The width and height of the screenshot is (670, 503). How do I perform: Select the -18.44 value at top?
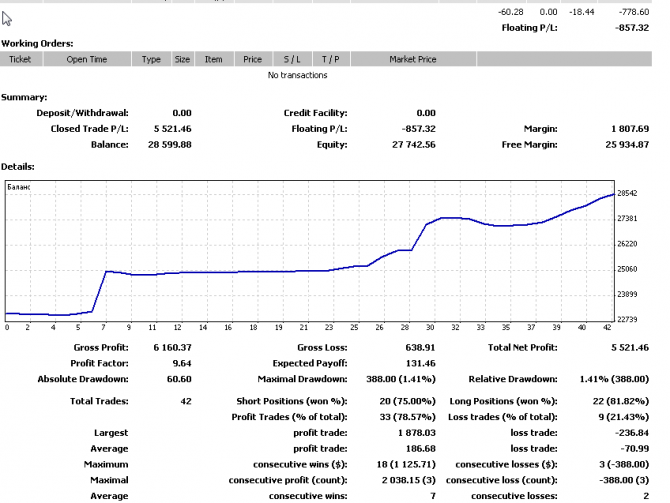point(582,12)
